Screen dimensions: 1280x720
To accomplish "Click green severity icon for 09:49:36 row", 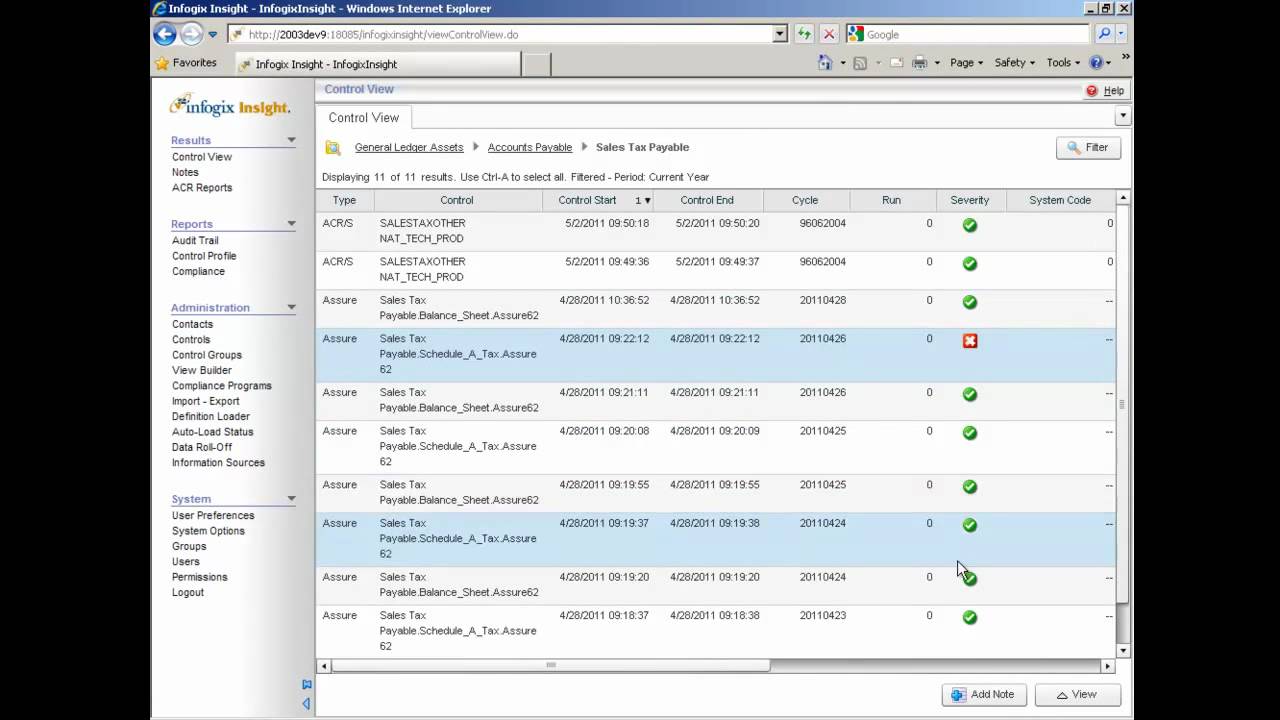I will (969, 264).
